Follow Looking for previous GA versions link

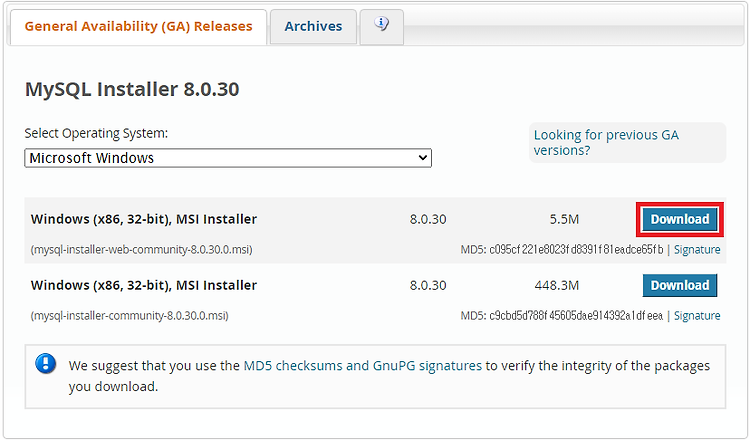pyautogui.click(x=606, y=143)
